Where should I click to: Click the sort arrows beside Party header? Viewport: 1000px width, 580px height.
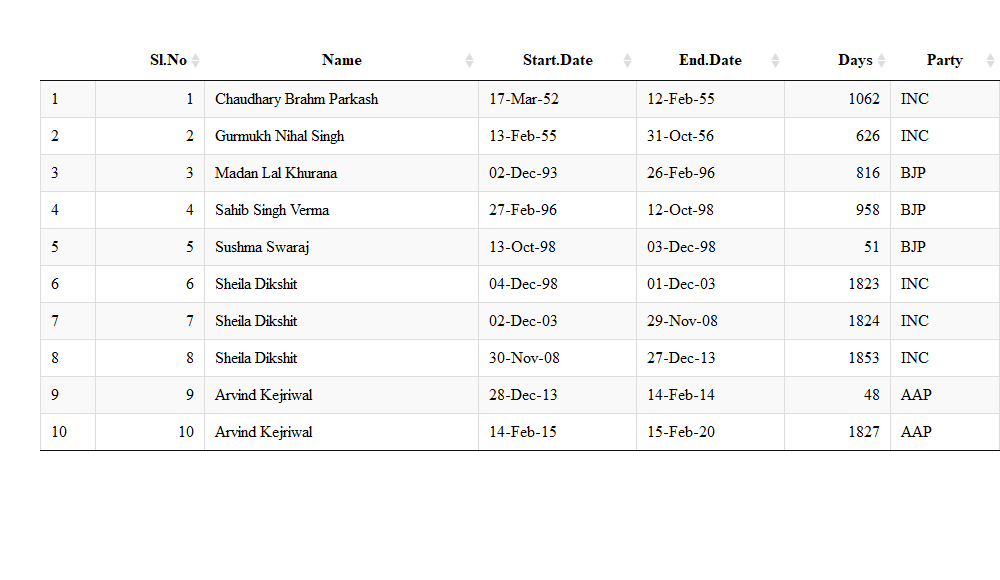(990, 61)
